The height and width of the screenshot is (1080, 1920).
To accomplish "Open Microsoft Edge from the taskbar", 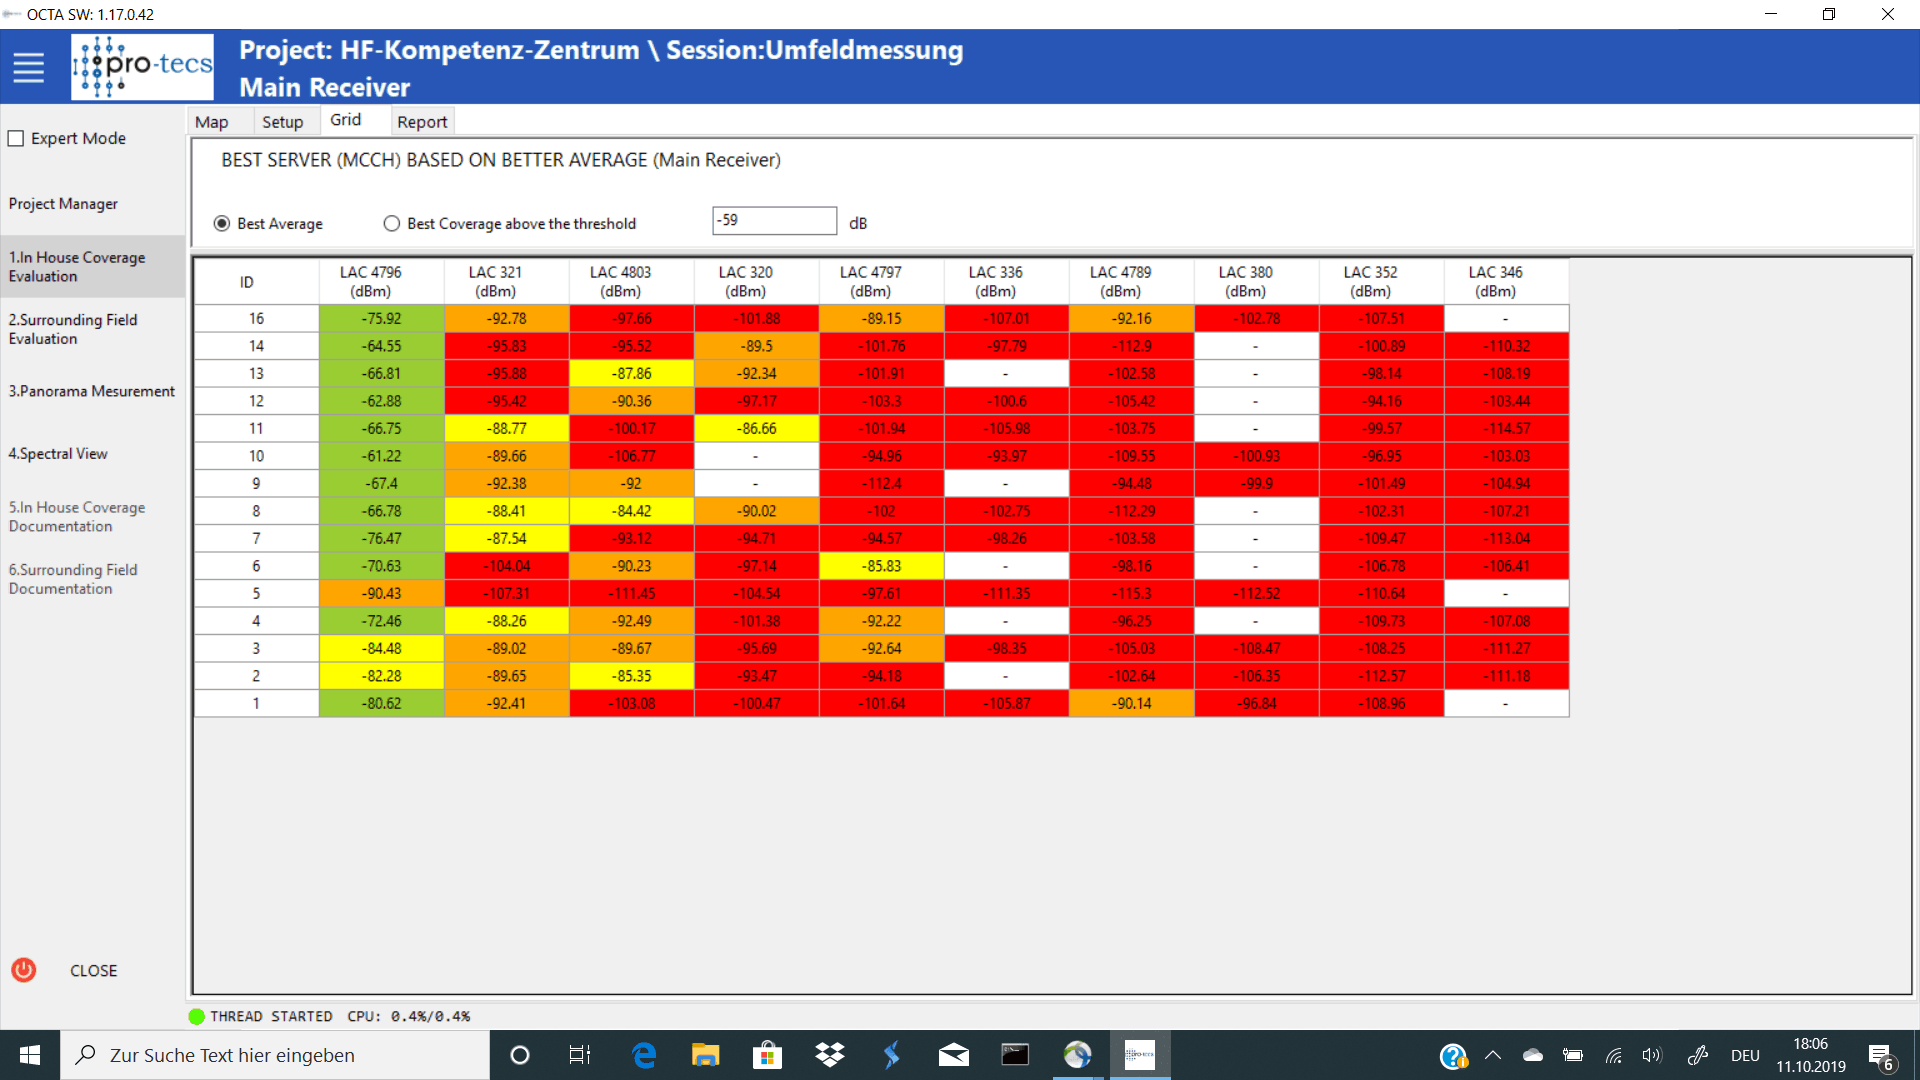I will [644, 1055].
